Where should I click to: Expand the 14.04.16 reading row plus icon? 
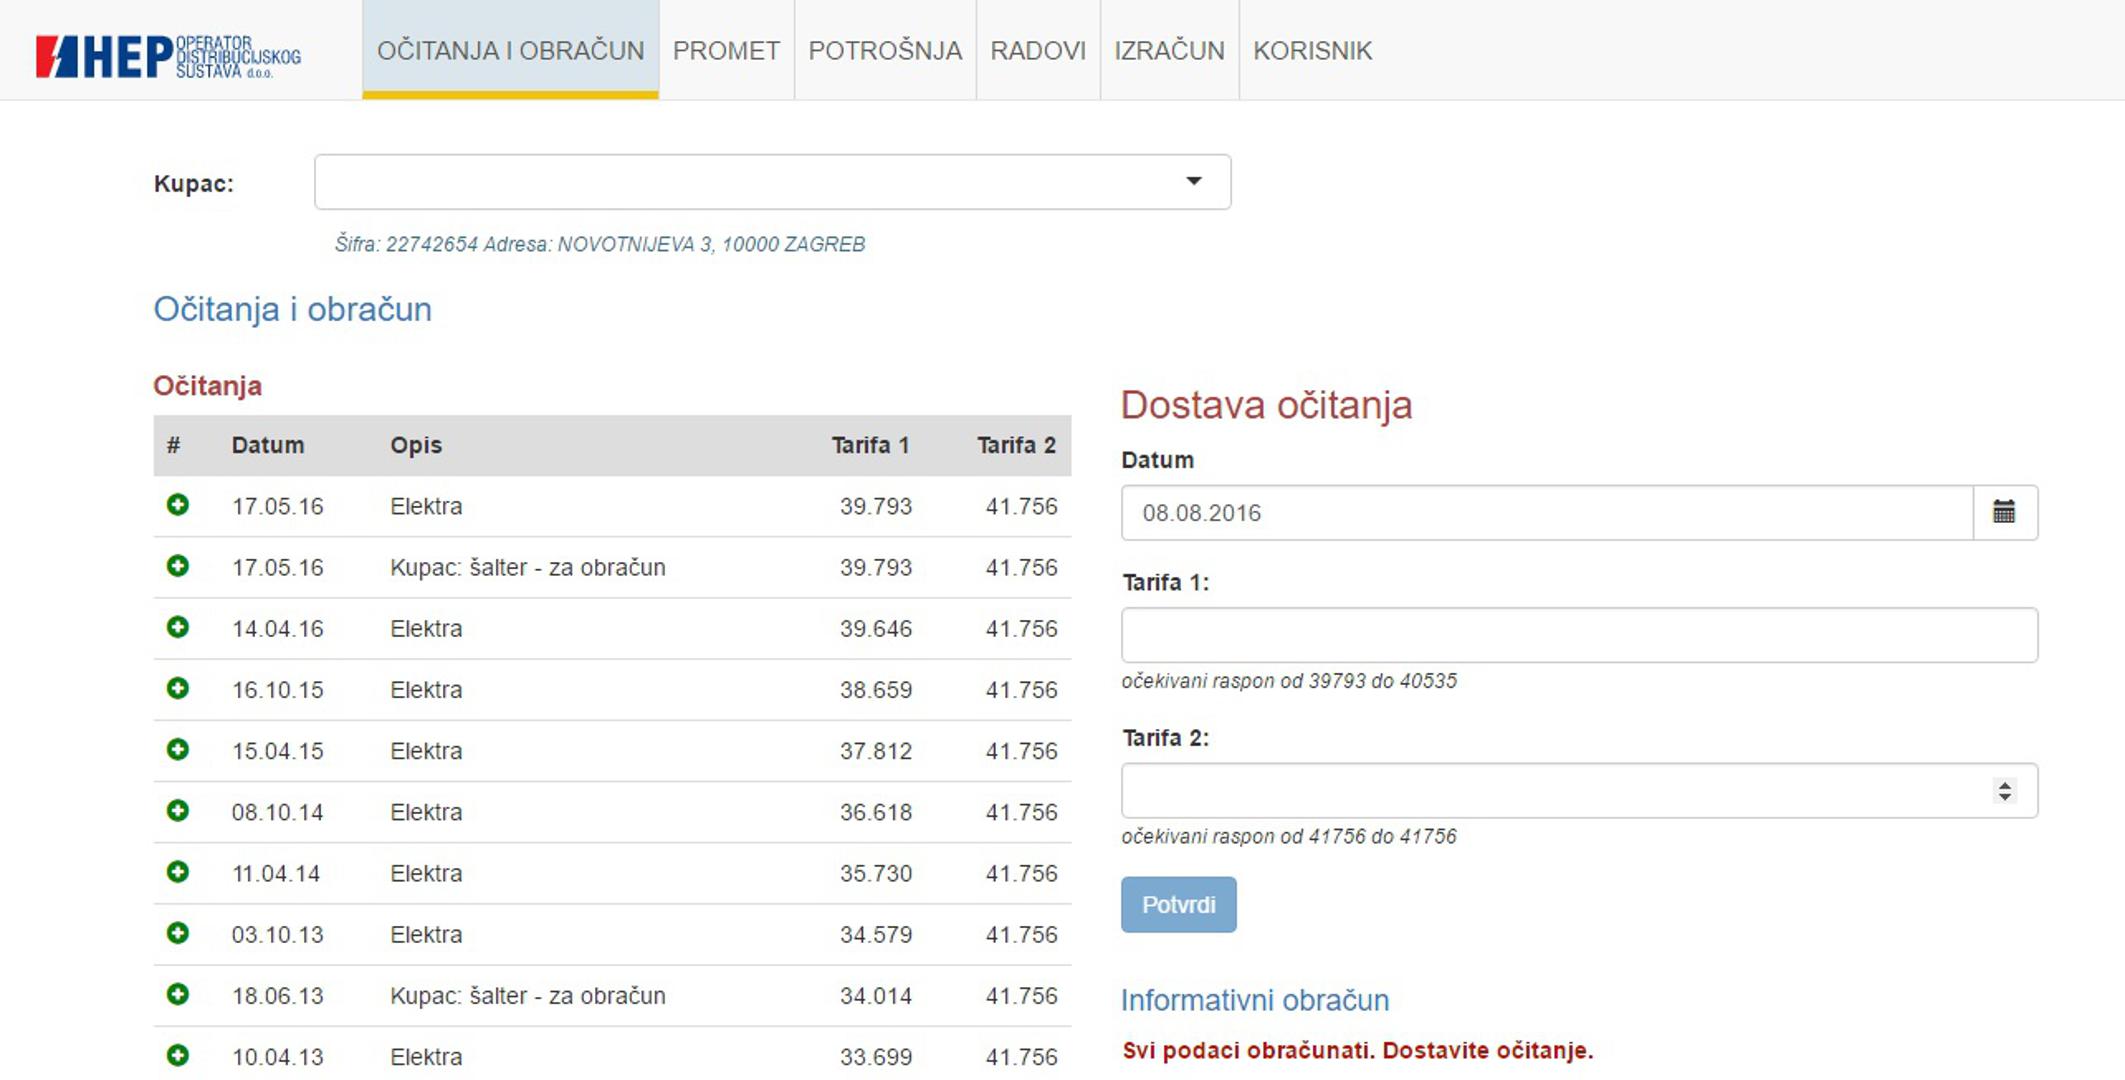(x=178, y=628)
